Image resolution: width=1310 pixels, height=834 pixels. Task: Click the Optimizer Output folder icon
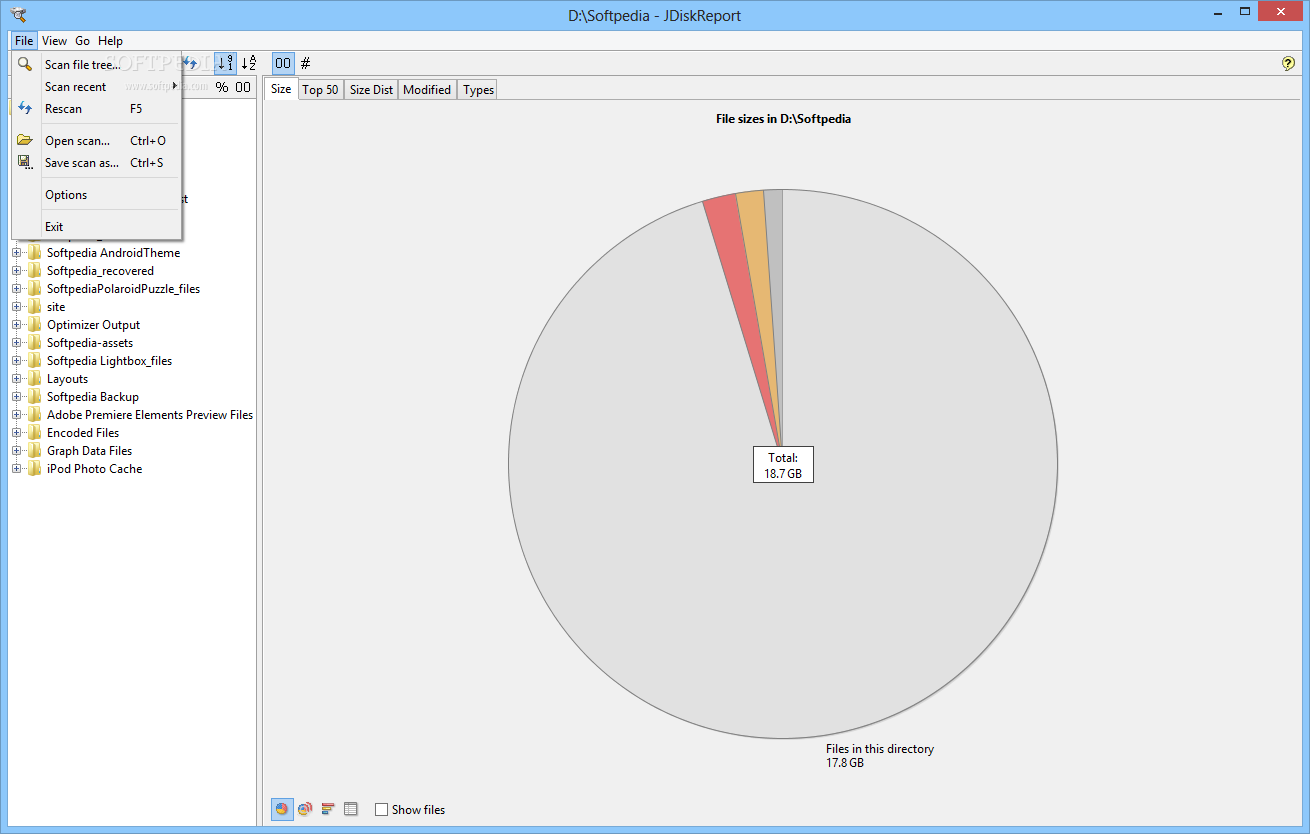(35, 325)
